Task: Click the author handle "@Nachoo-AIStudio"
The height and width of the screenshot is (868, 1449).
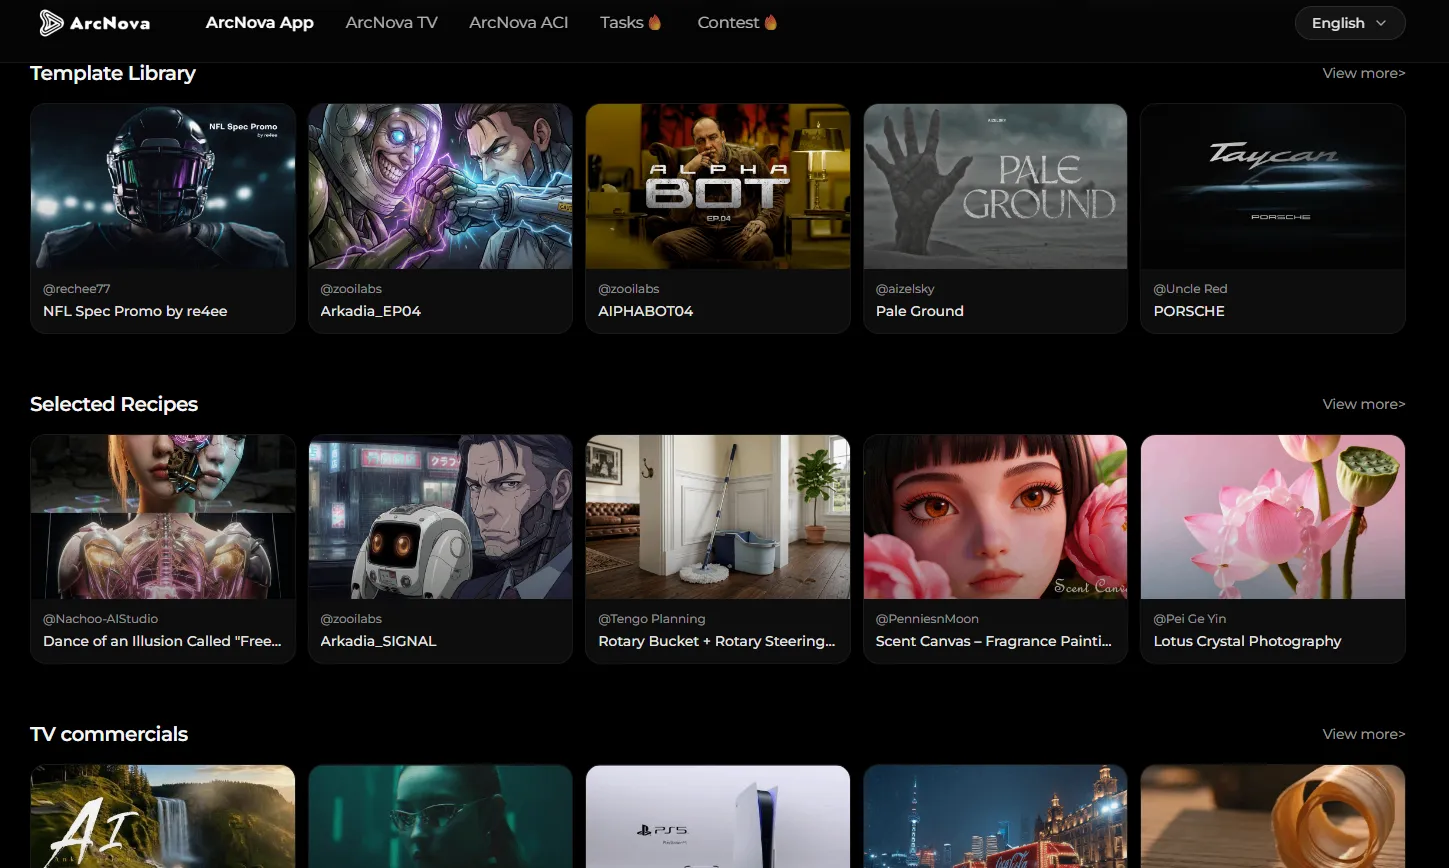Action: click(100, 619)
